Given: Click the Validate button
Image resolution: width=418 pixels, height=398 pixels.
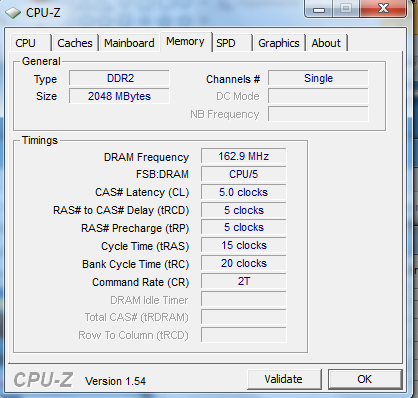Looking at the screenshot, I should click(284, 379).
